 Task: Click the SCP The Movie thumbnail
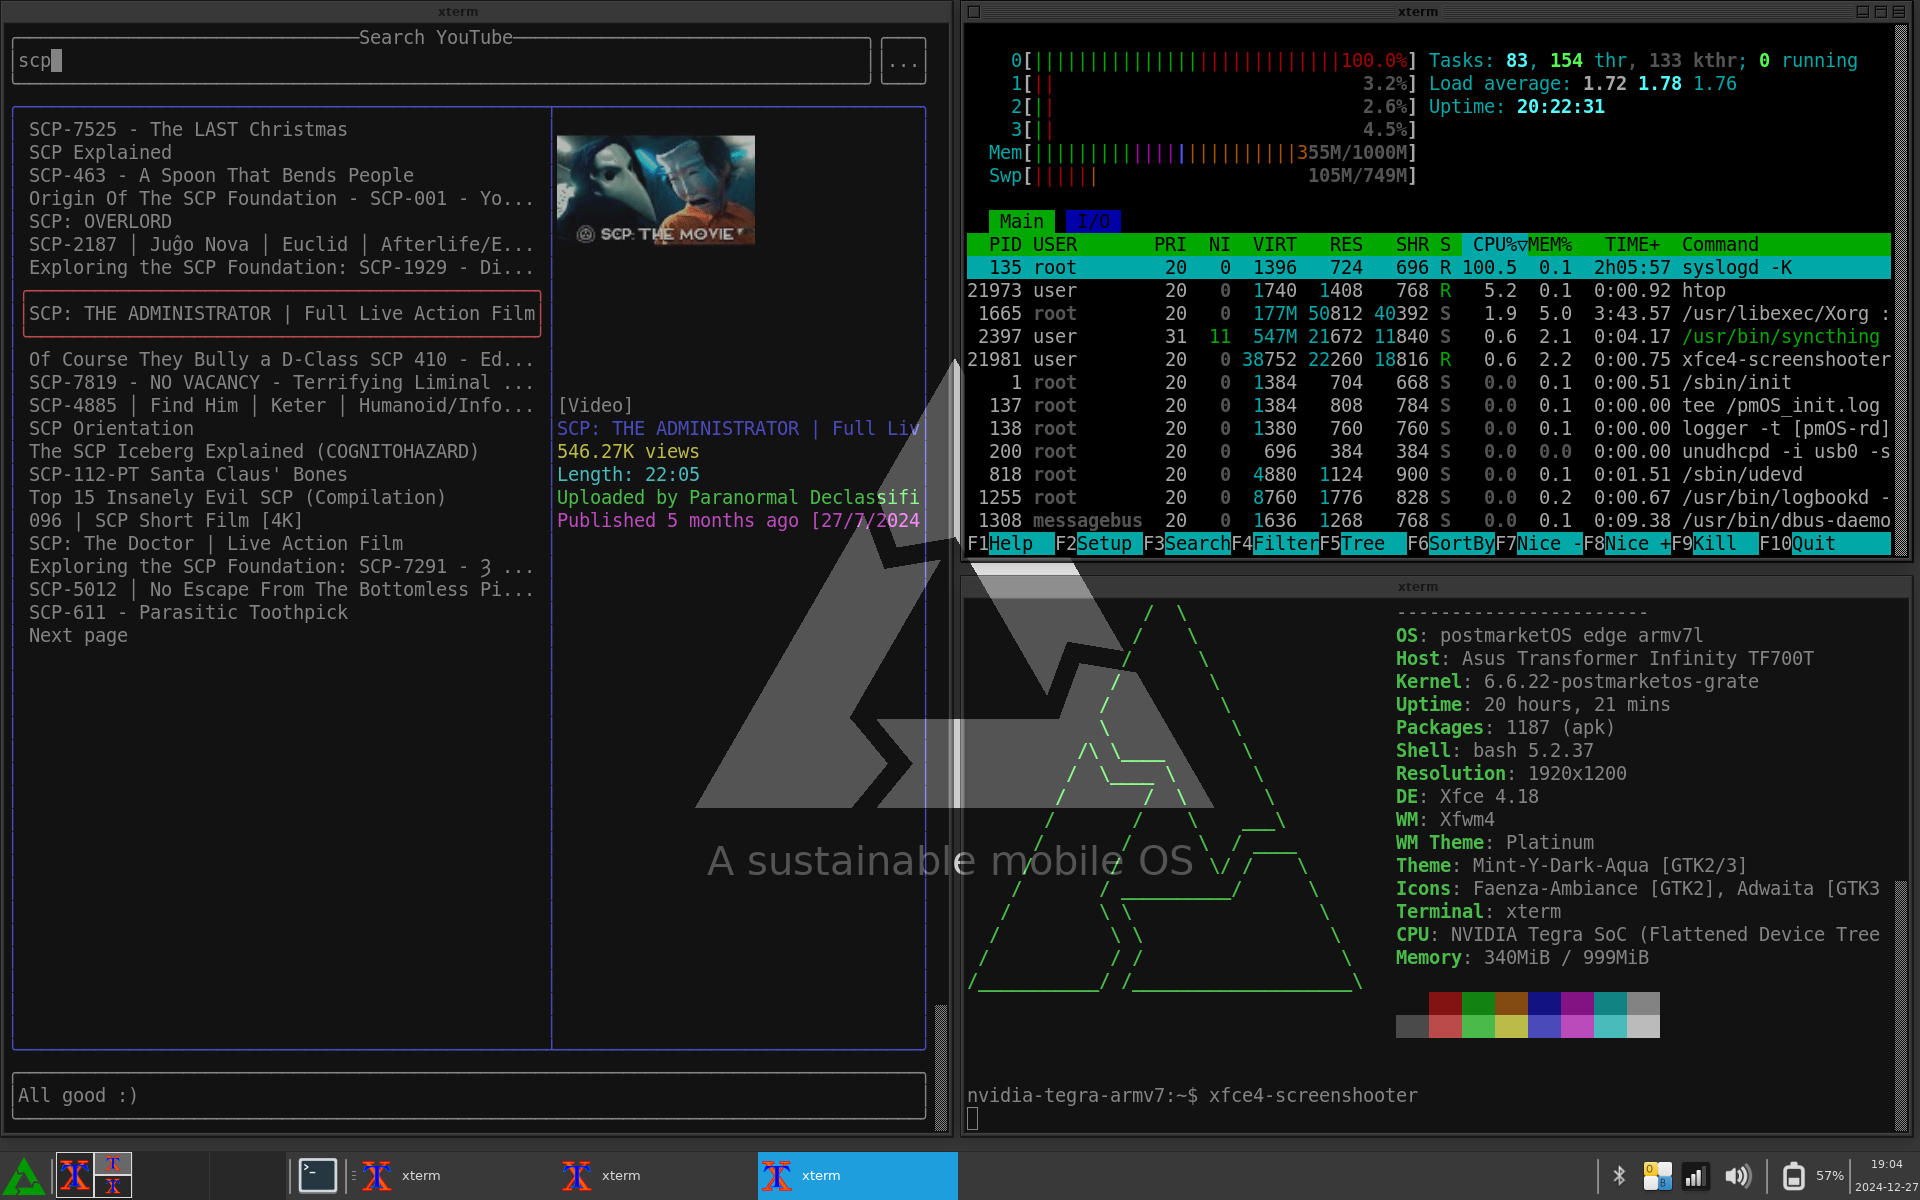655,190
